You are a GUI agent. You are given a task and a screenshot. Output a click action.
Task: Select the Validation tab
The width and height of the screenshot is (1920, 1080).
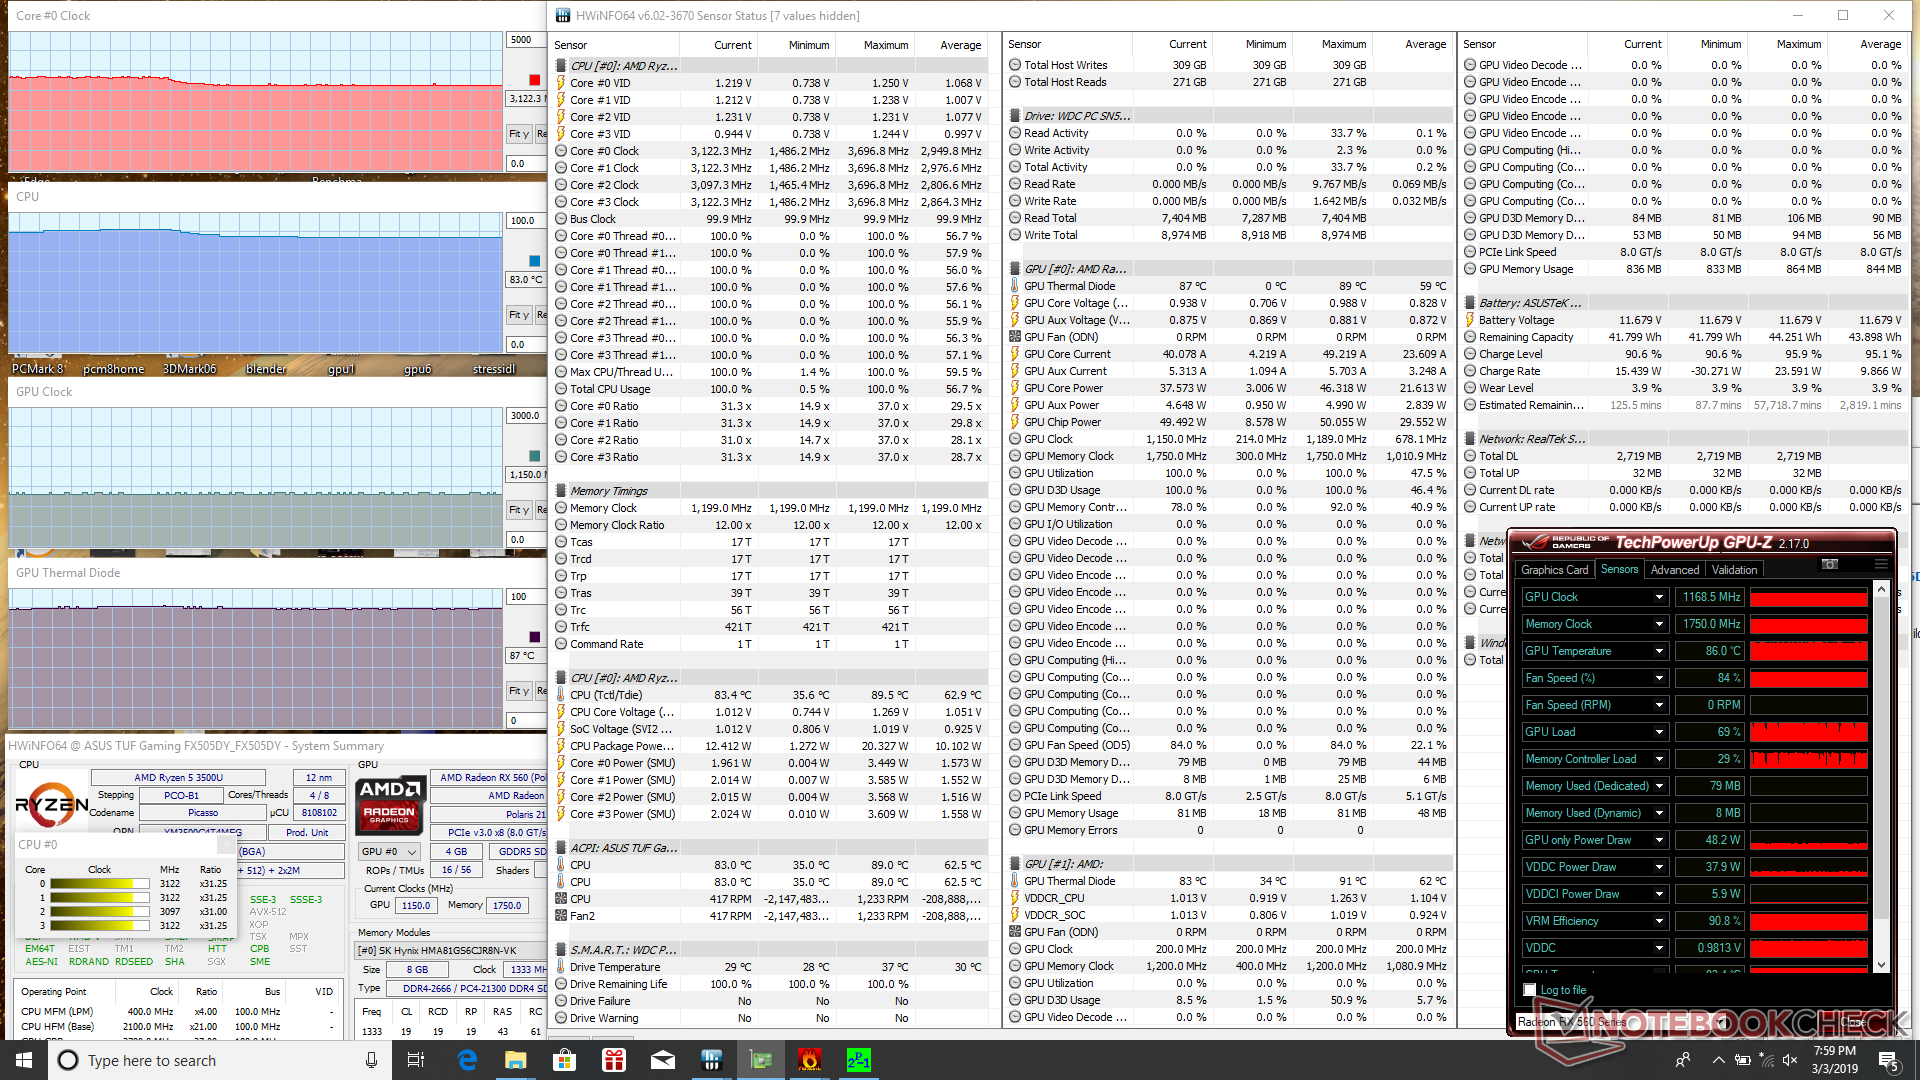(1734, 570)
